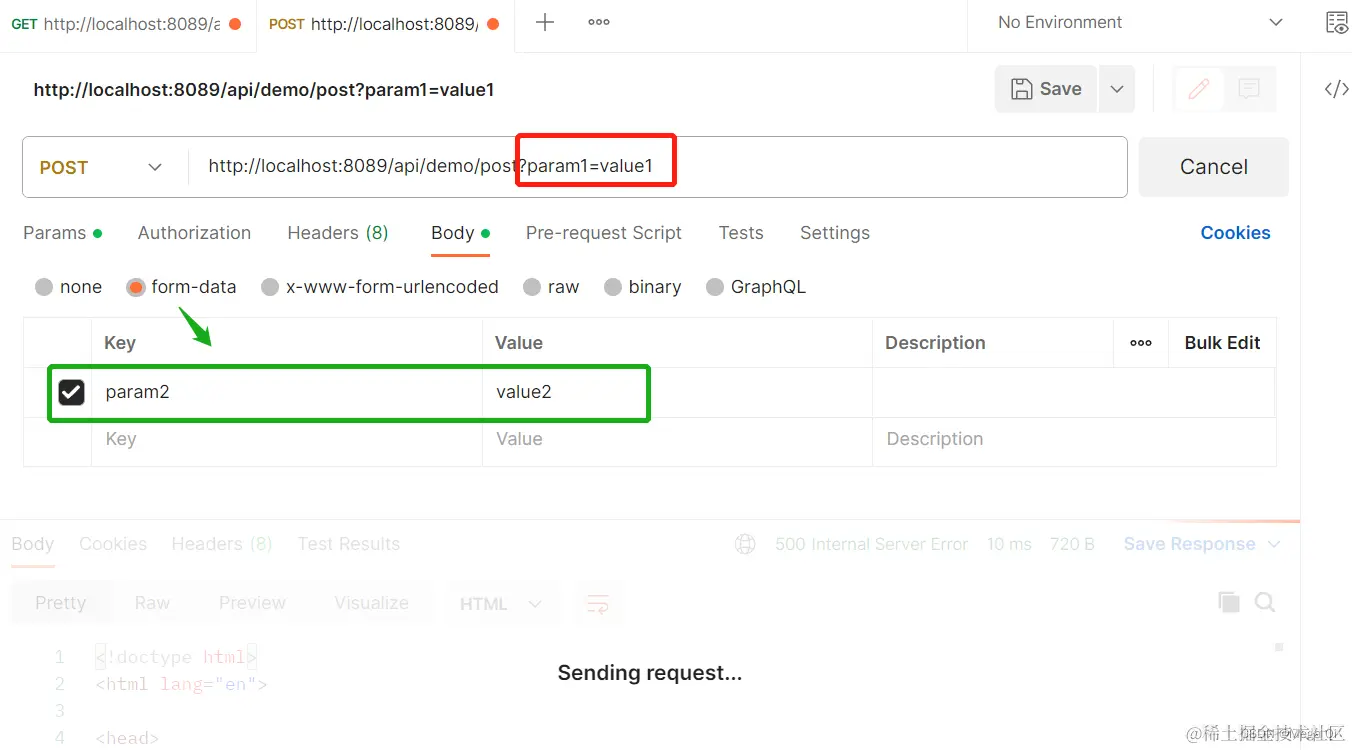Open the response Headers (8) tab

(222, 544)
